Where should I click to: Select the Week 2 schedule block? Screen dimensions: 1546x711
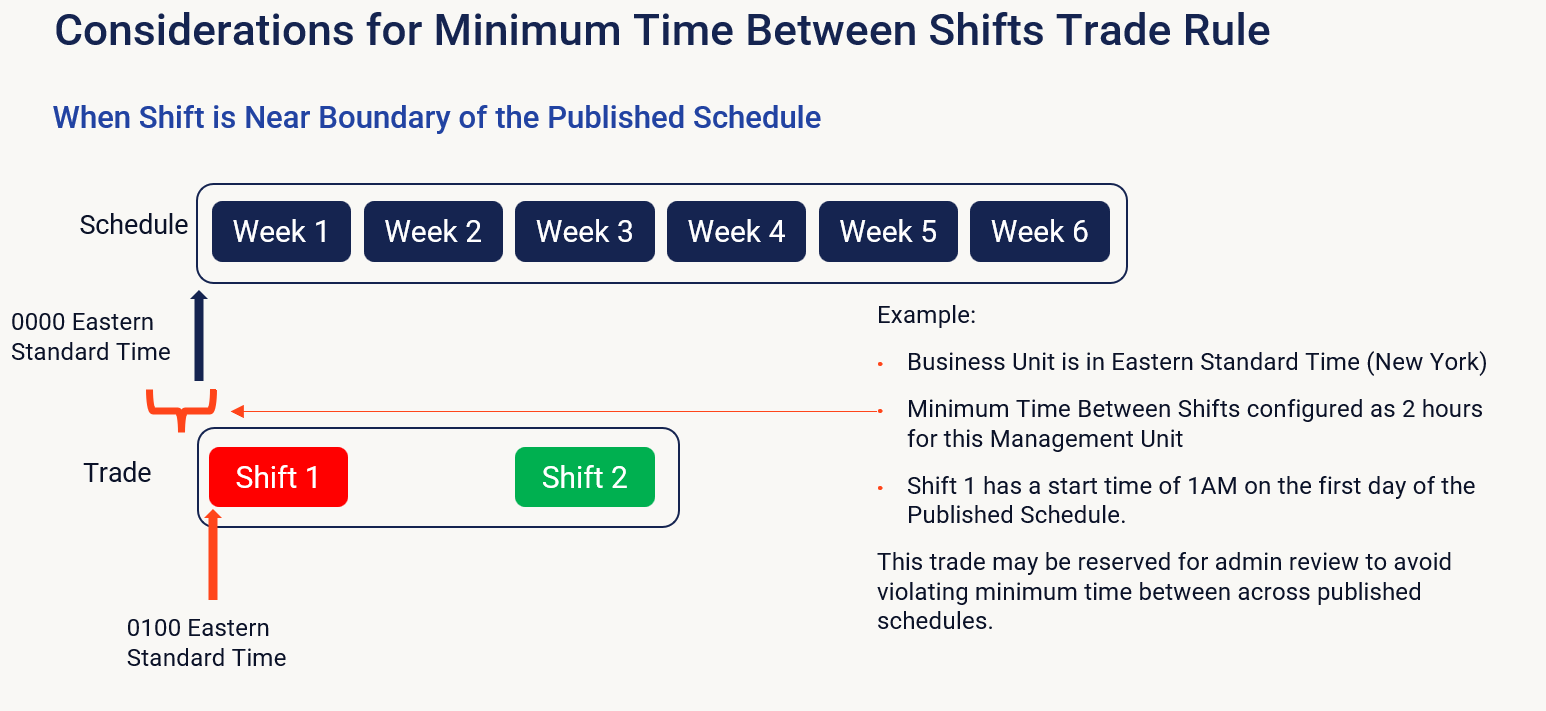[x=433, y=232]
